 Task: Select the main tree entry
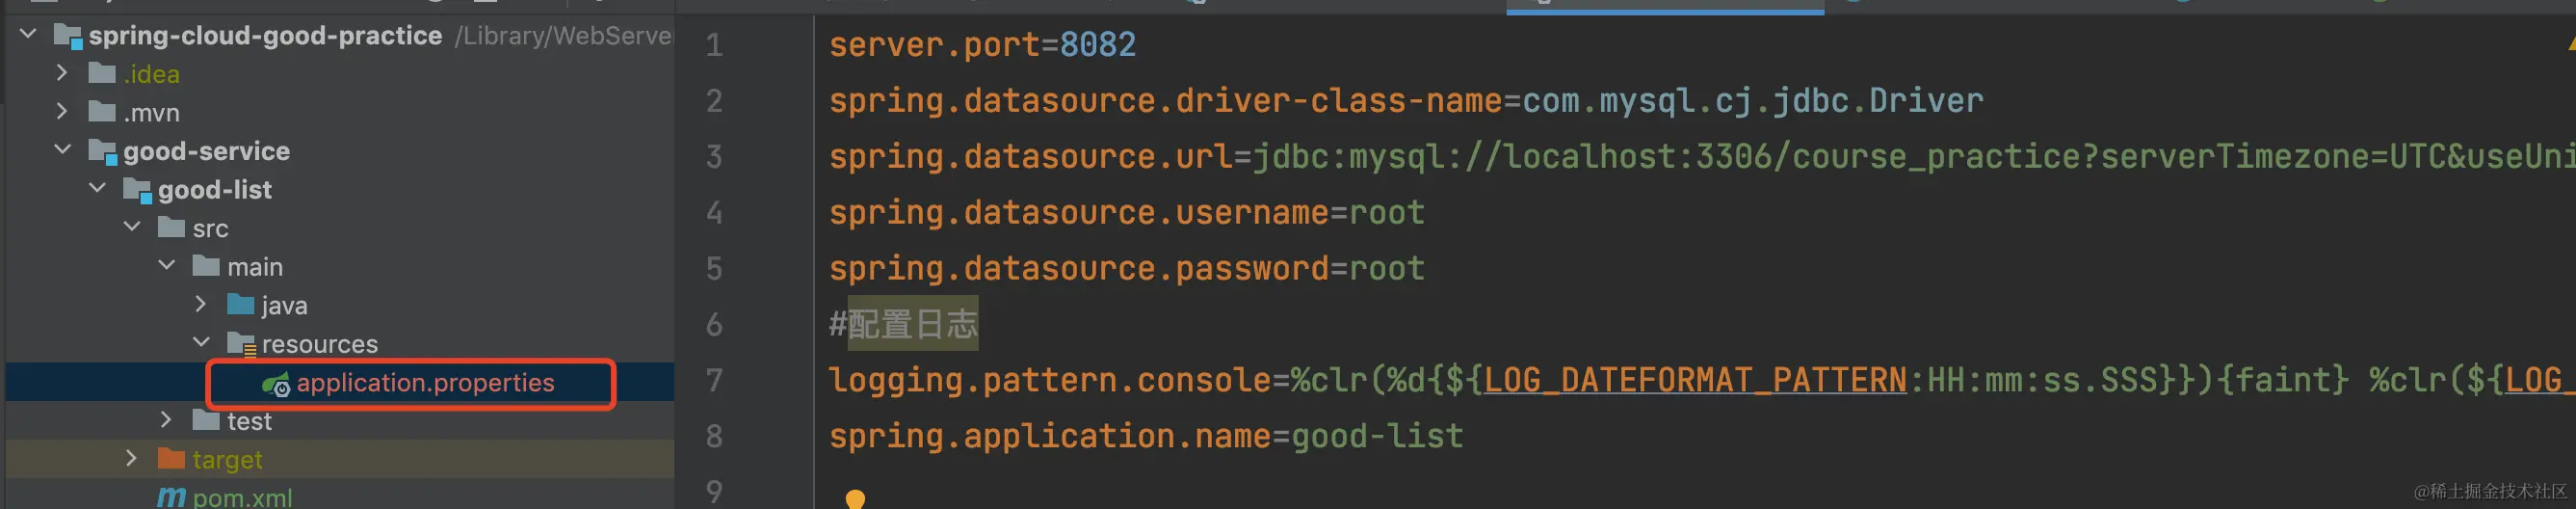254,267
